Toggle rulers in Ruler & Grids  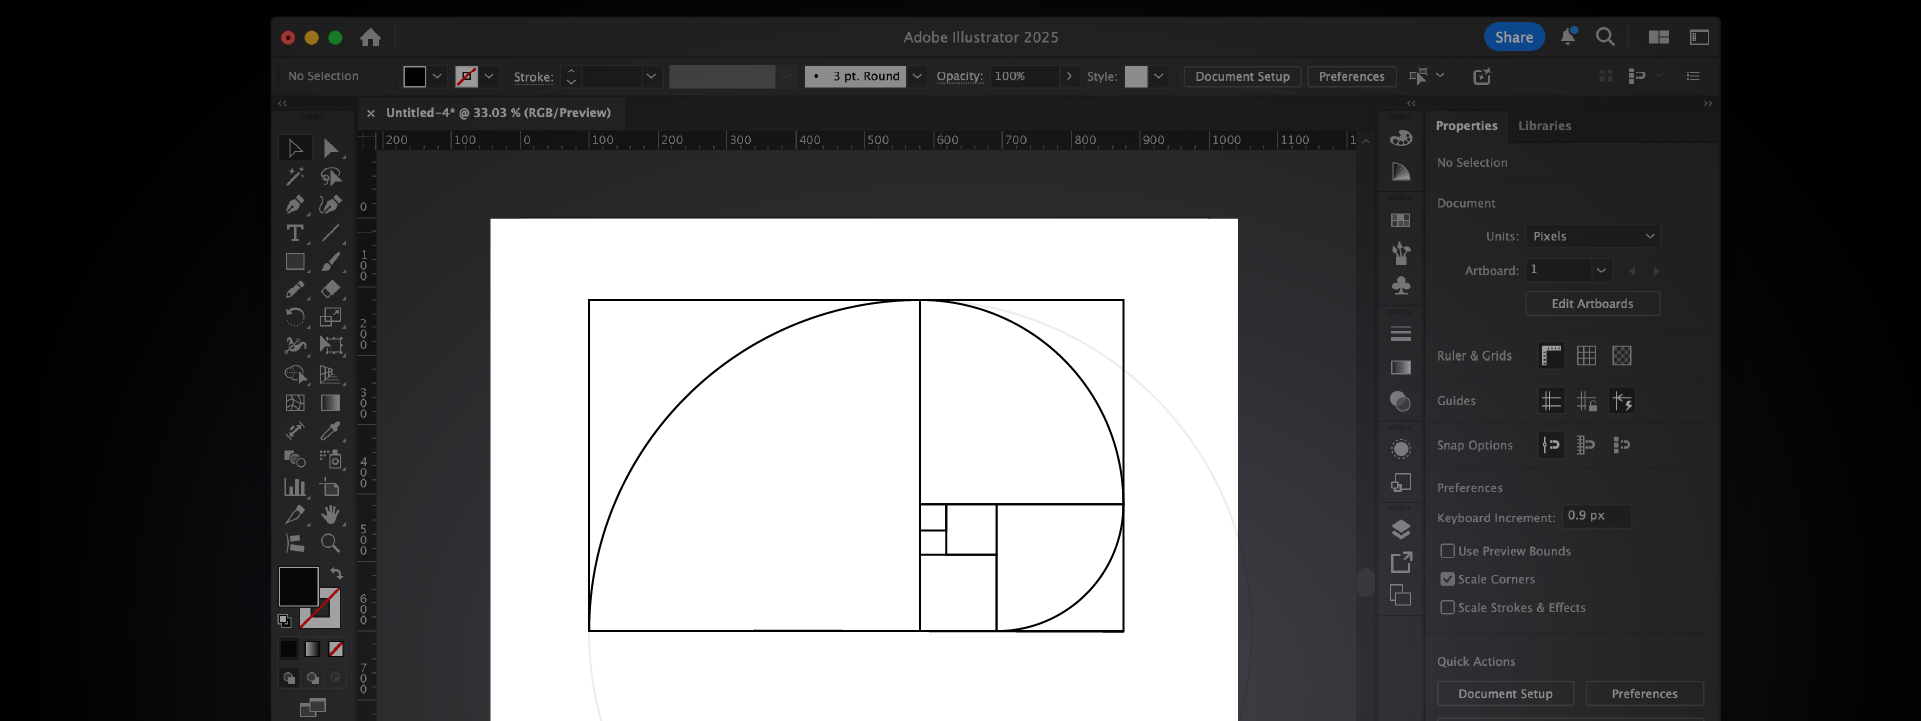coord(1551,356)
